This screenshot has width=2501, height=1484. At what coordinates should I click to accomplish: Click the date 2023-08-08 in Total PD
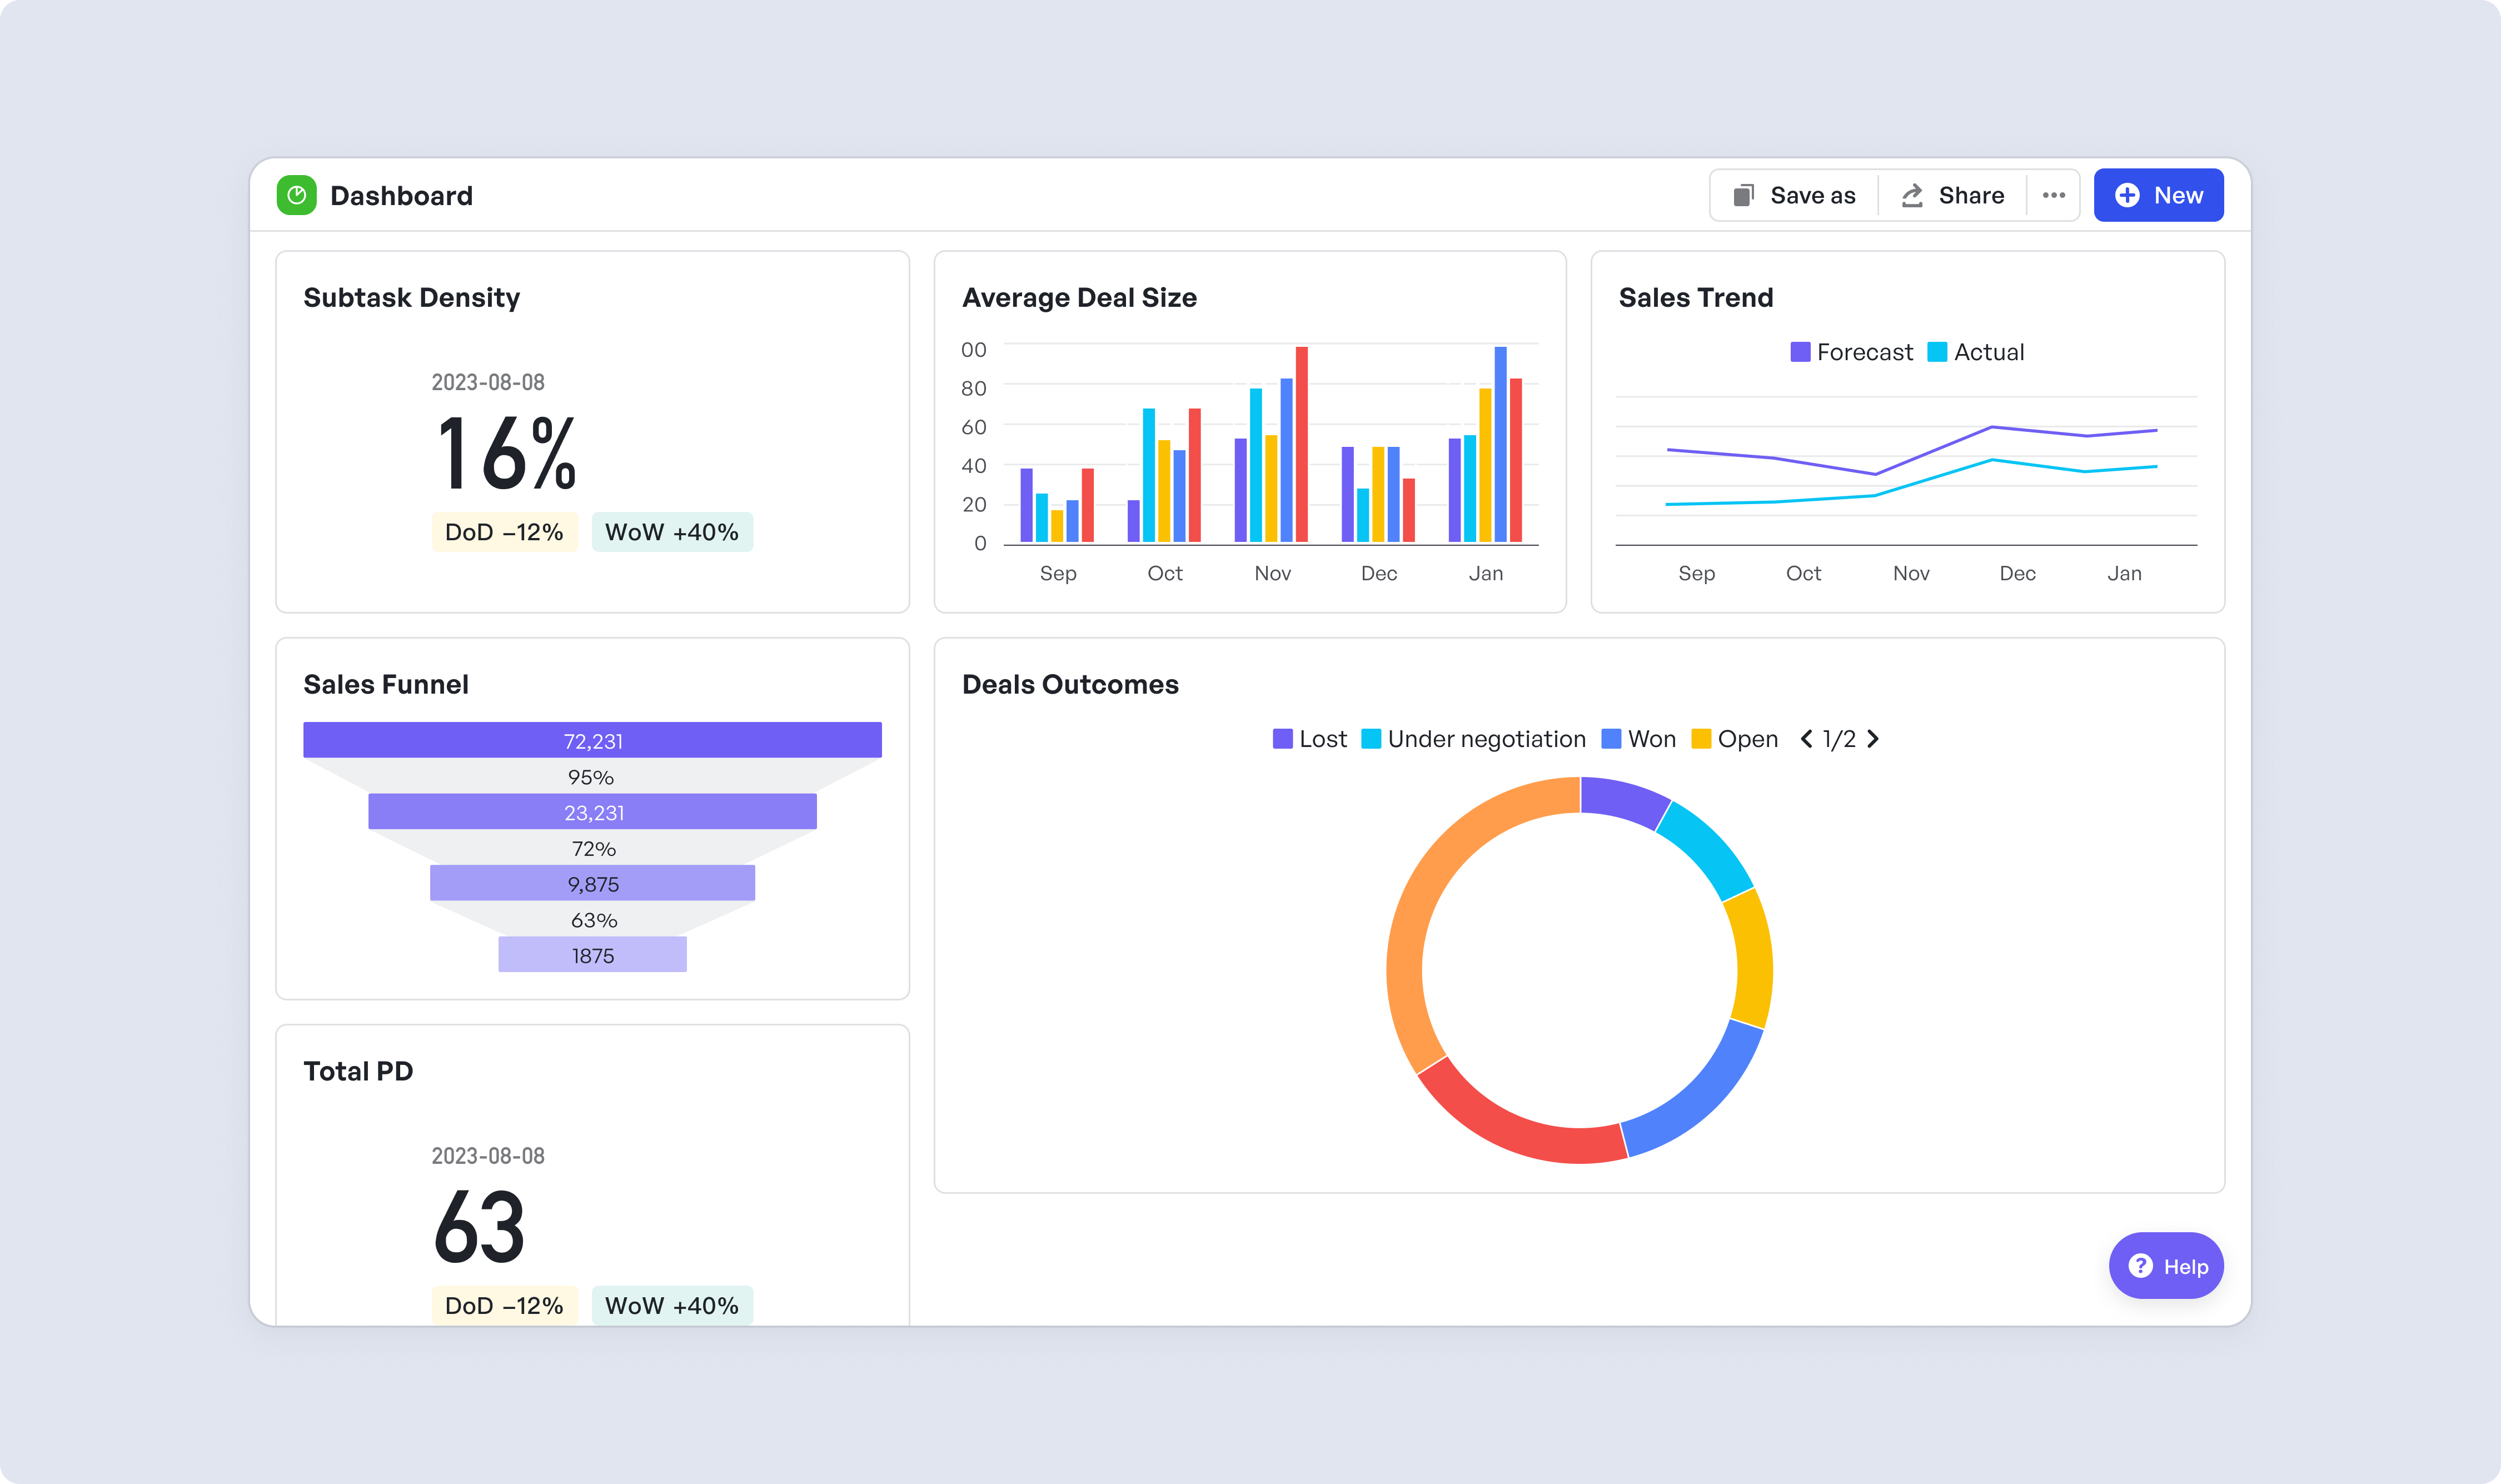click(x=488, y=1156)
